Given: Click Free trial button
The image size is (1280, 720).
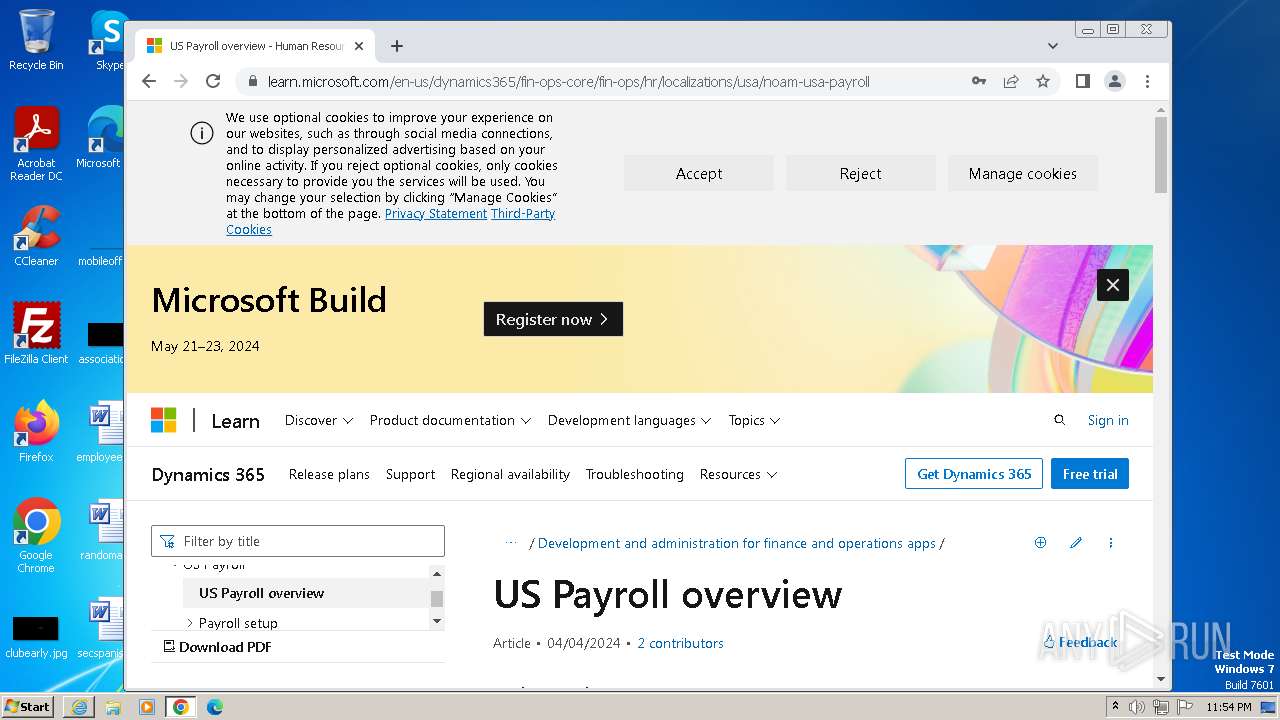Looking at the screenshot, I should point(1090,474).
